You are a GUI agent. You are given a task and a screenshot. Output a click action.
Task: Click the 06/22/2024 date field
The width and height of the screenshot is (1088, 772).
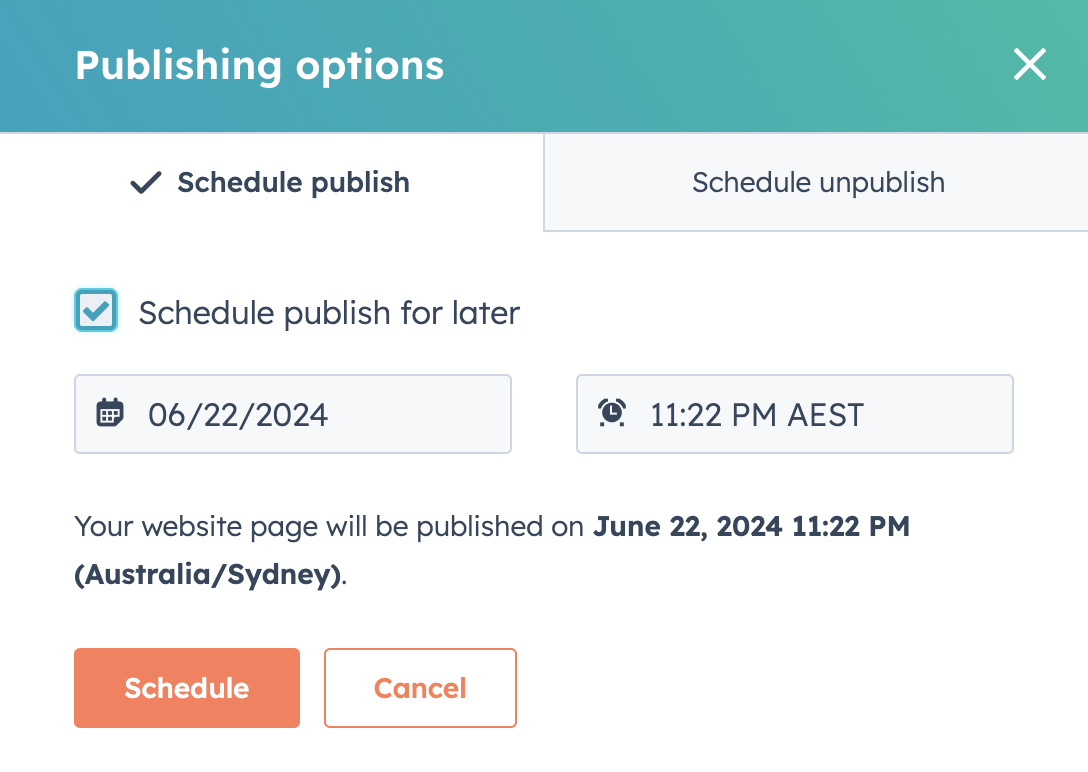click(293, 413)
